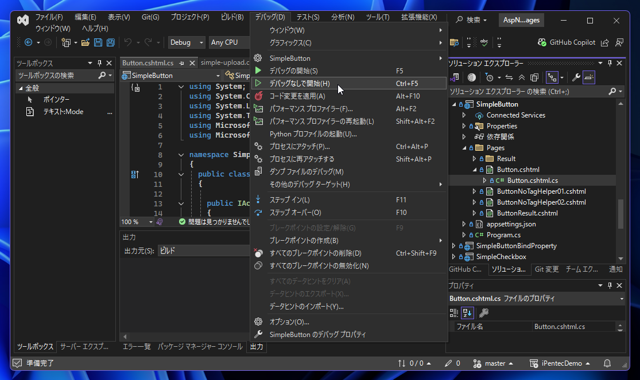Toggle auto-hide pin on the Solution Explorer panel
Screen dimensions: 640x380
coord(610,63)
